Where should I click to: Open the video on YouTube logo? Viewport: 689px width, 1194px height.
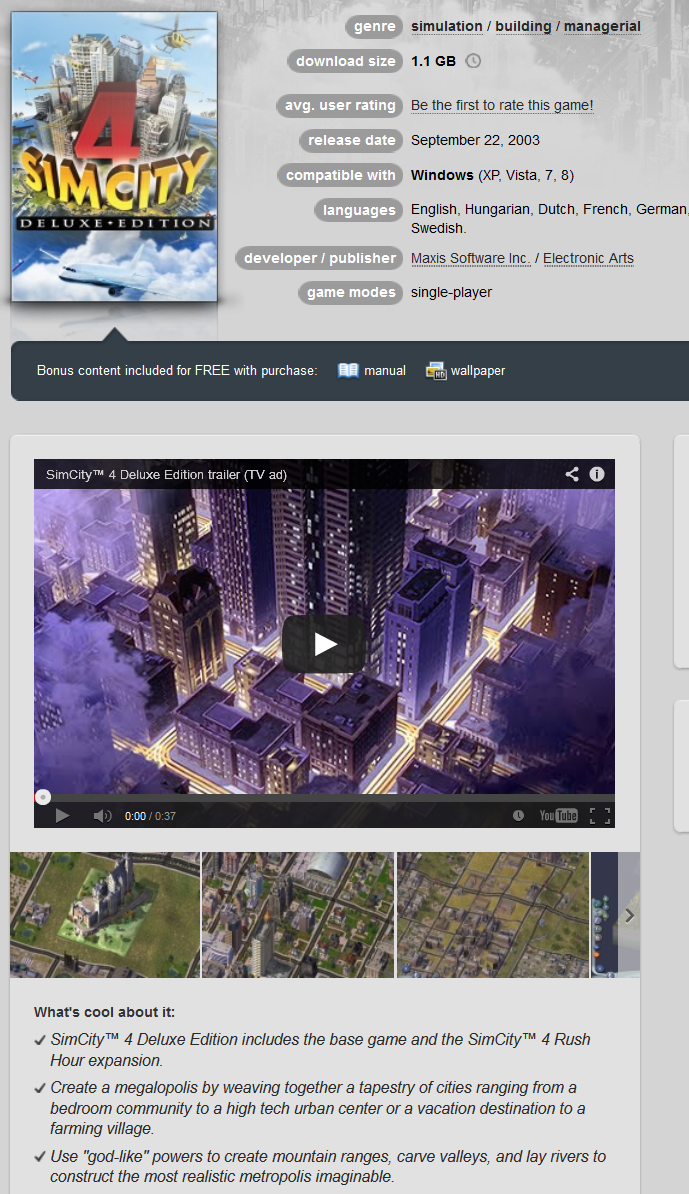point(559,816)
